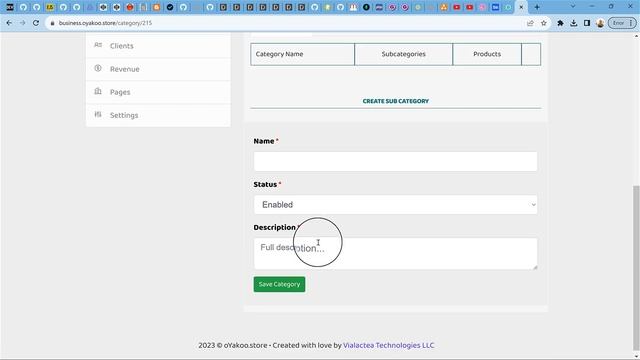Click the Category Name column header
This screenshot has height=360, width=640.
(302, 54)
